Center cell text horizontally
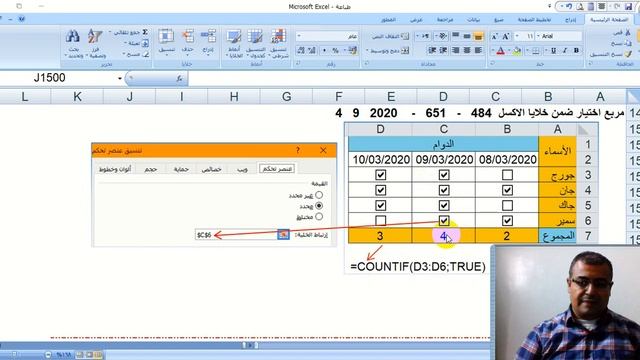640x360 pixels. pos(467,50)
